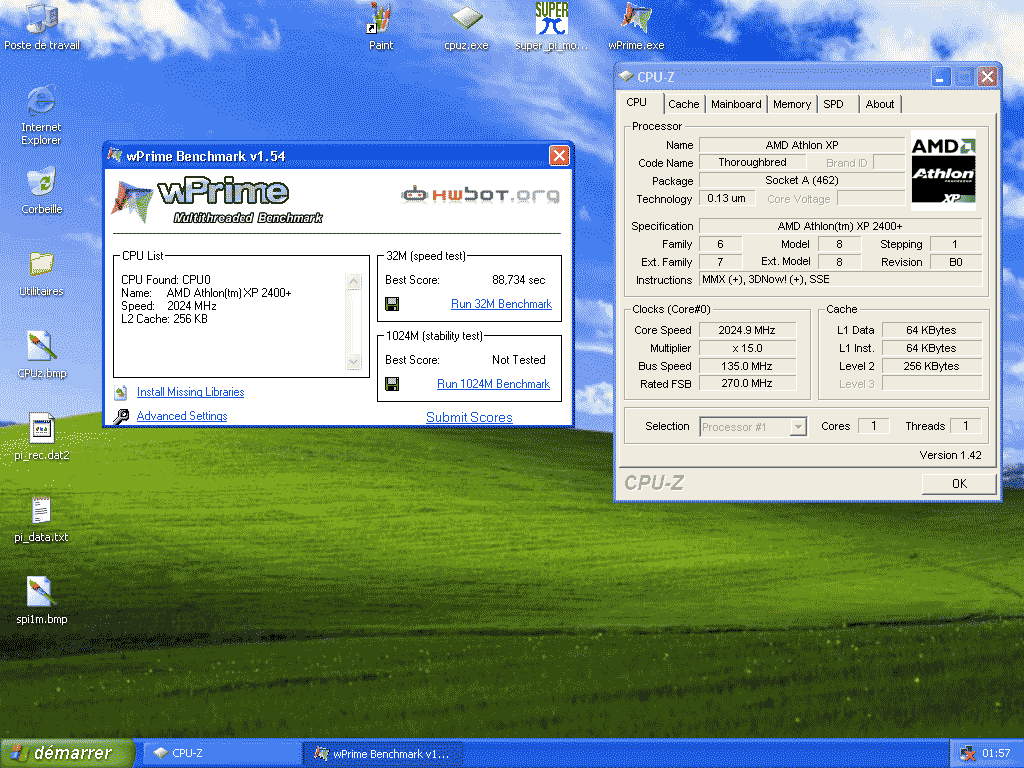Click the wPrime logo in the wPrime window

point(219,200)
